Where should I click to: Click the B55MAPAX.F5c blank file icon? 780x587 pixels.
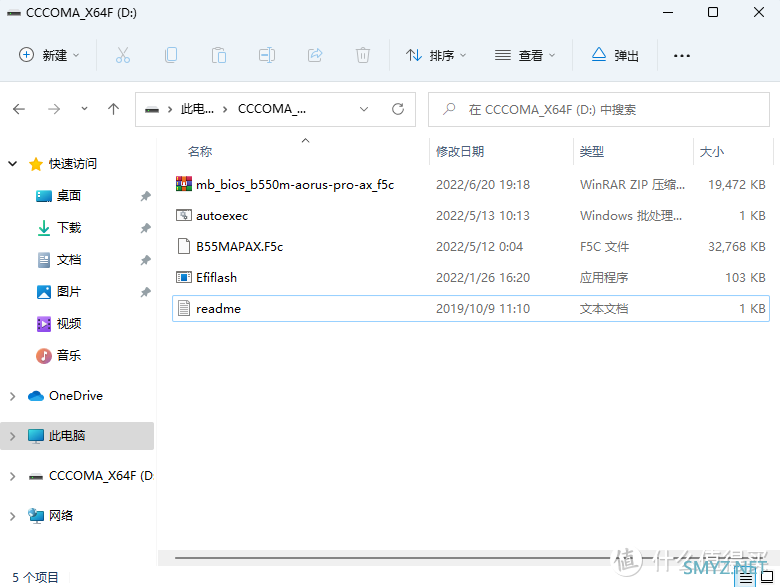(x=184, y=246)
